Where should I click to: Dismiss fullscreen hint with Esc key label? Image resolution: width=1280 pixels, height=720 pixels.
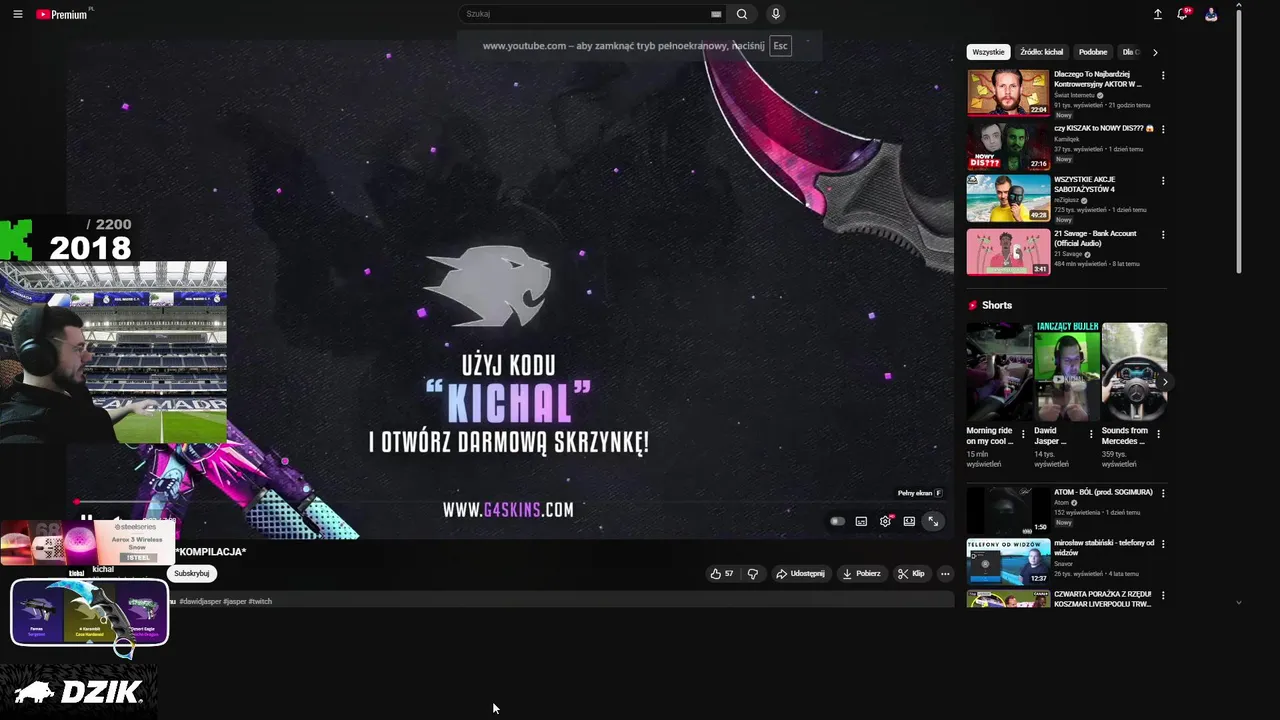[x=780, y=46]
